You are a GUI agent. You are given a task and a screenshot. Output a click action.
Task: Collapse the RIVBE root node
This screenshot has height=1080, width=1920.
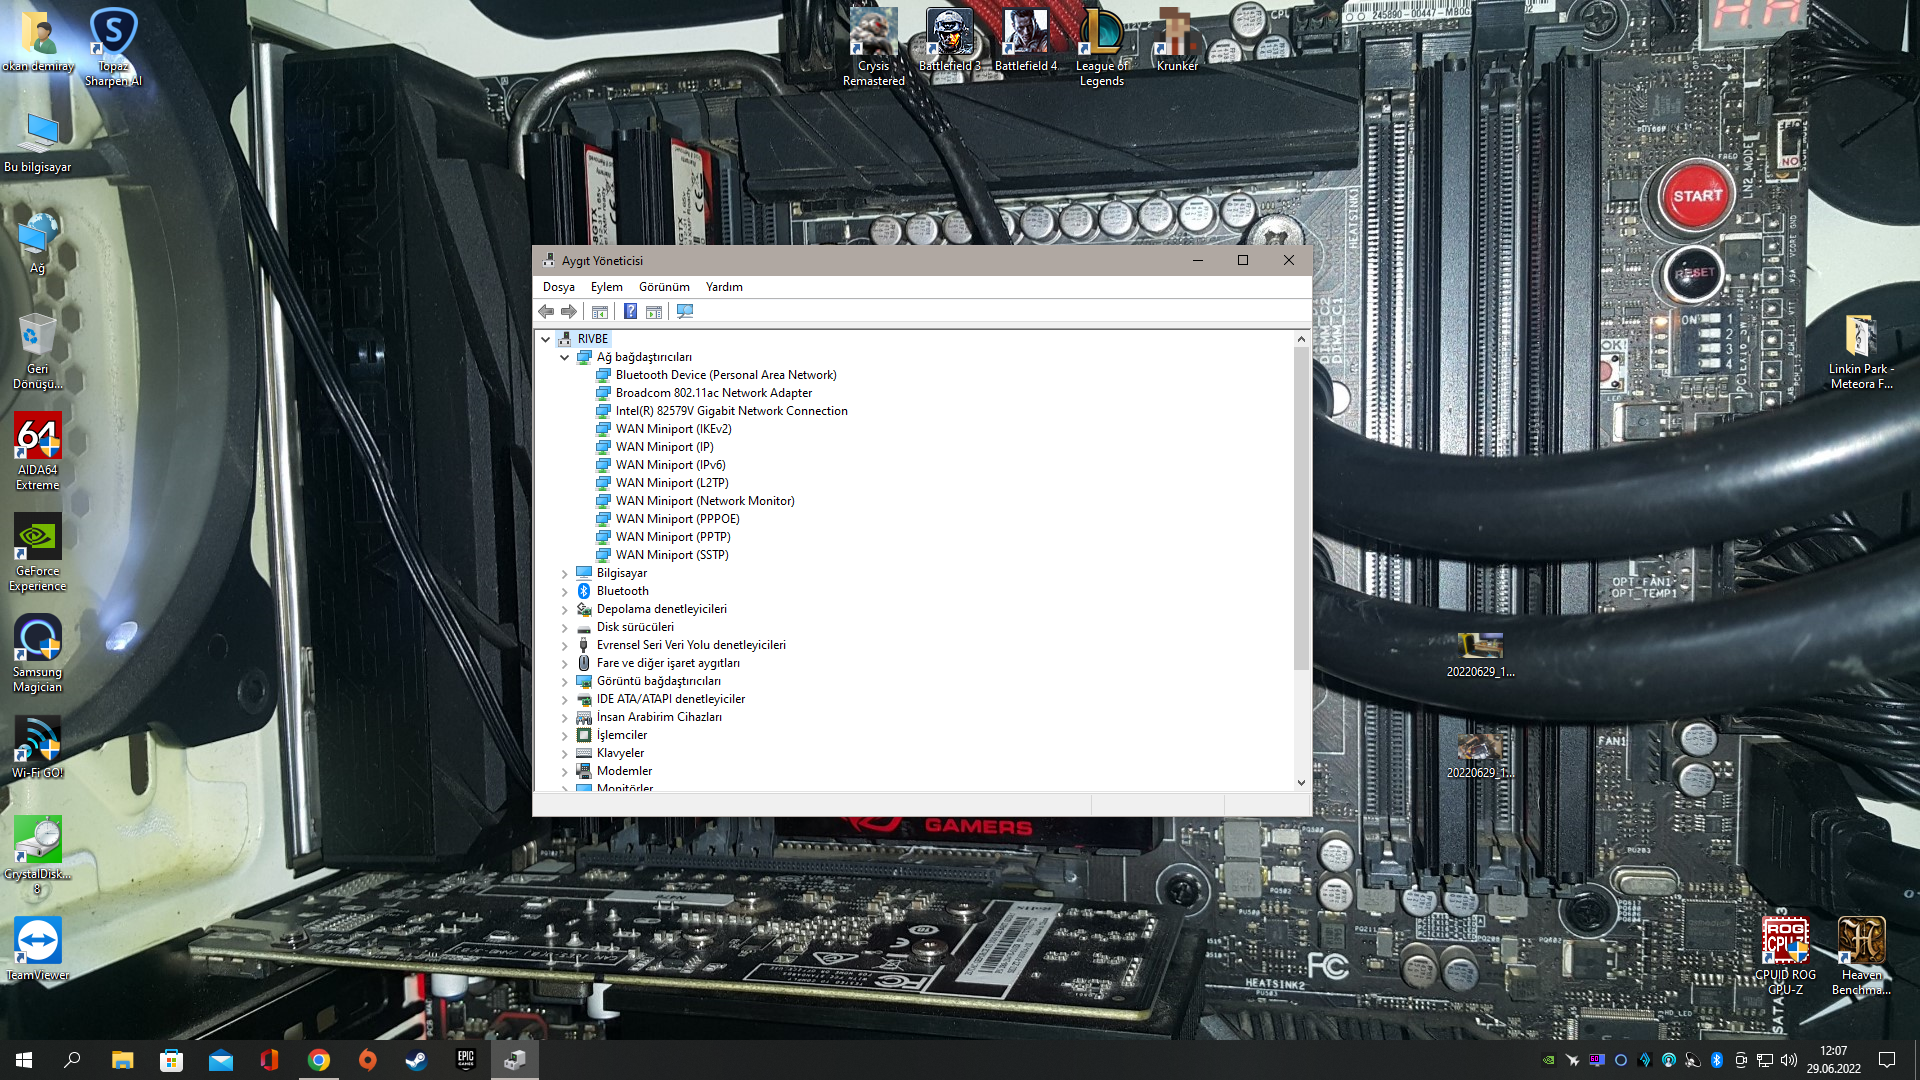point(546,339)
